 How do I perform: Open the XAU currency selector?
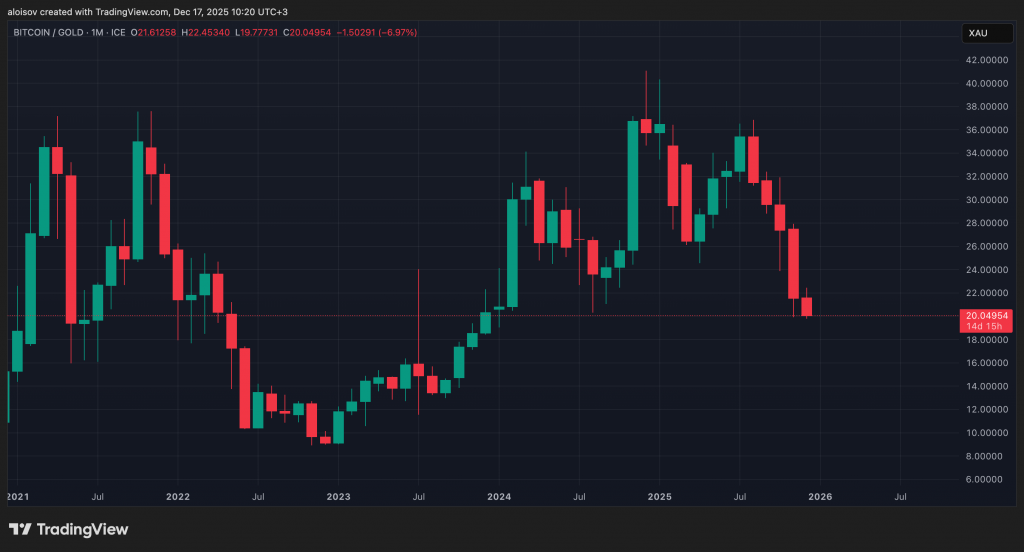click(x=978, y=33)
